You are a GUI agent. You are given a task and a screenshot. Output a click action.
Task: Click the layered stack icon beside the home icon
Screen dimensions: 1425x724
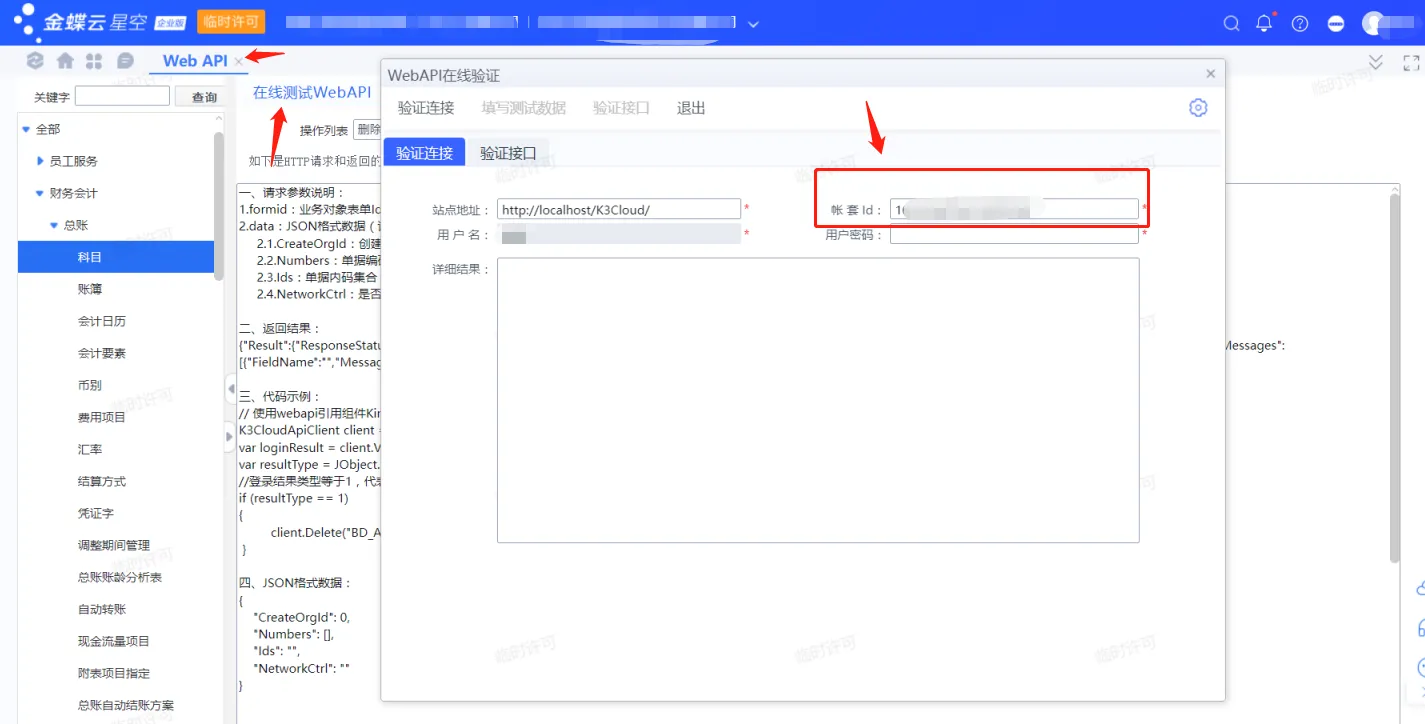35,61
